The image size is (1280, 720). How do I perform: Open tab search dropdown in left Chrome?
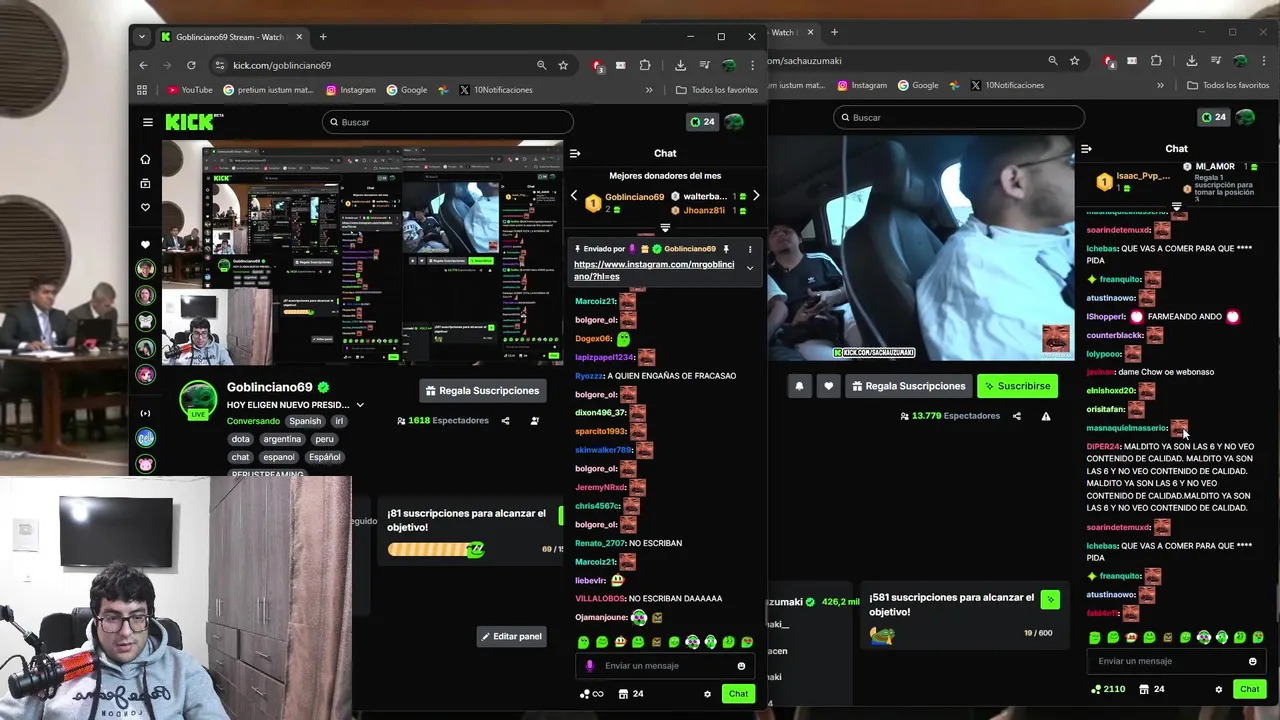[x=141, y=37]
